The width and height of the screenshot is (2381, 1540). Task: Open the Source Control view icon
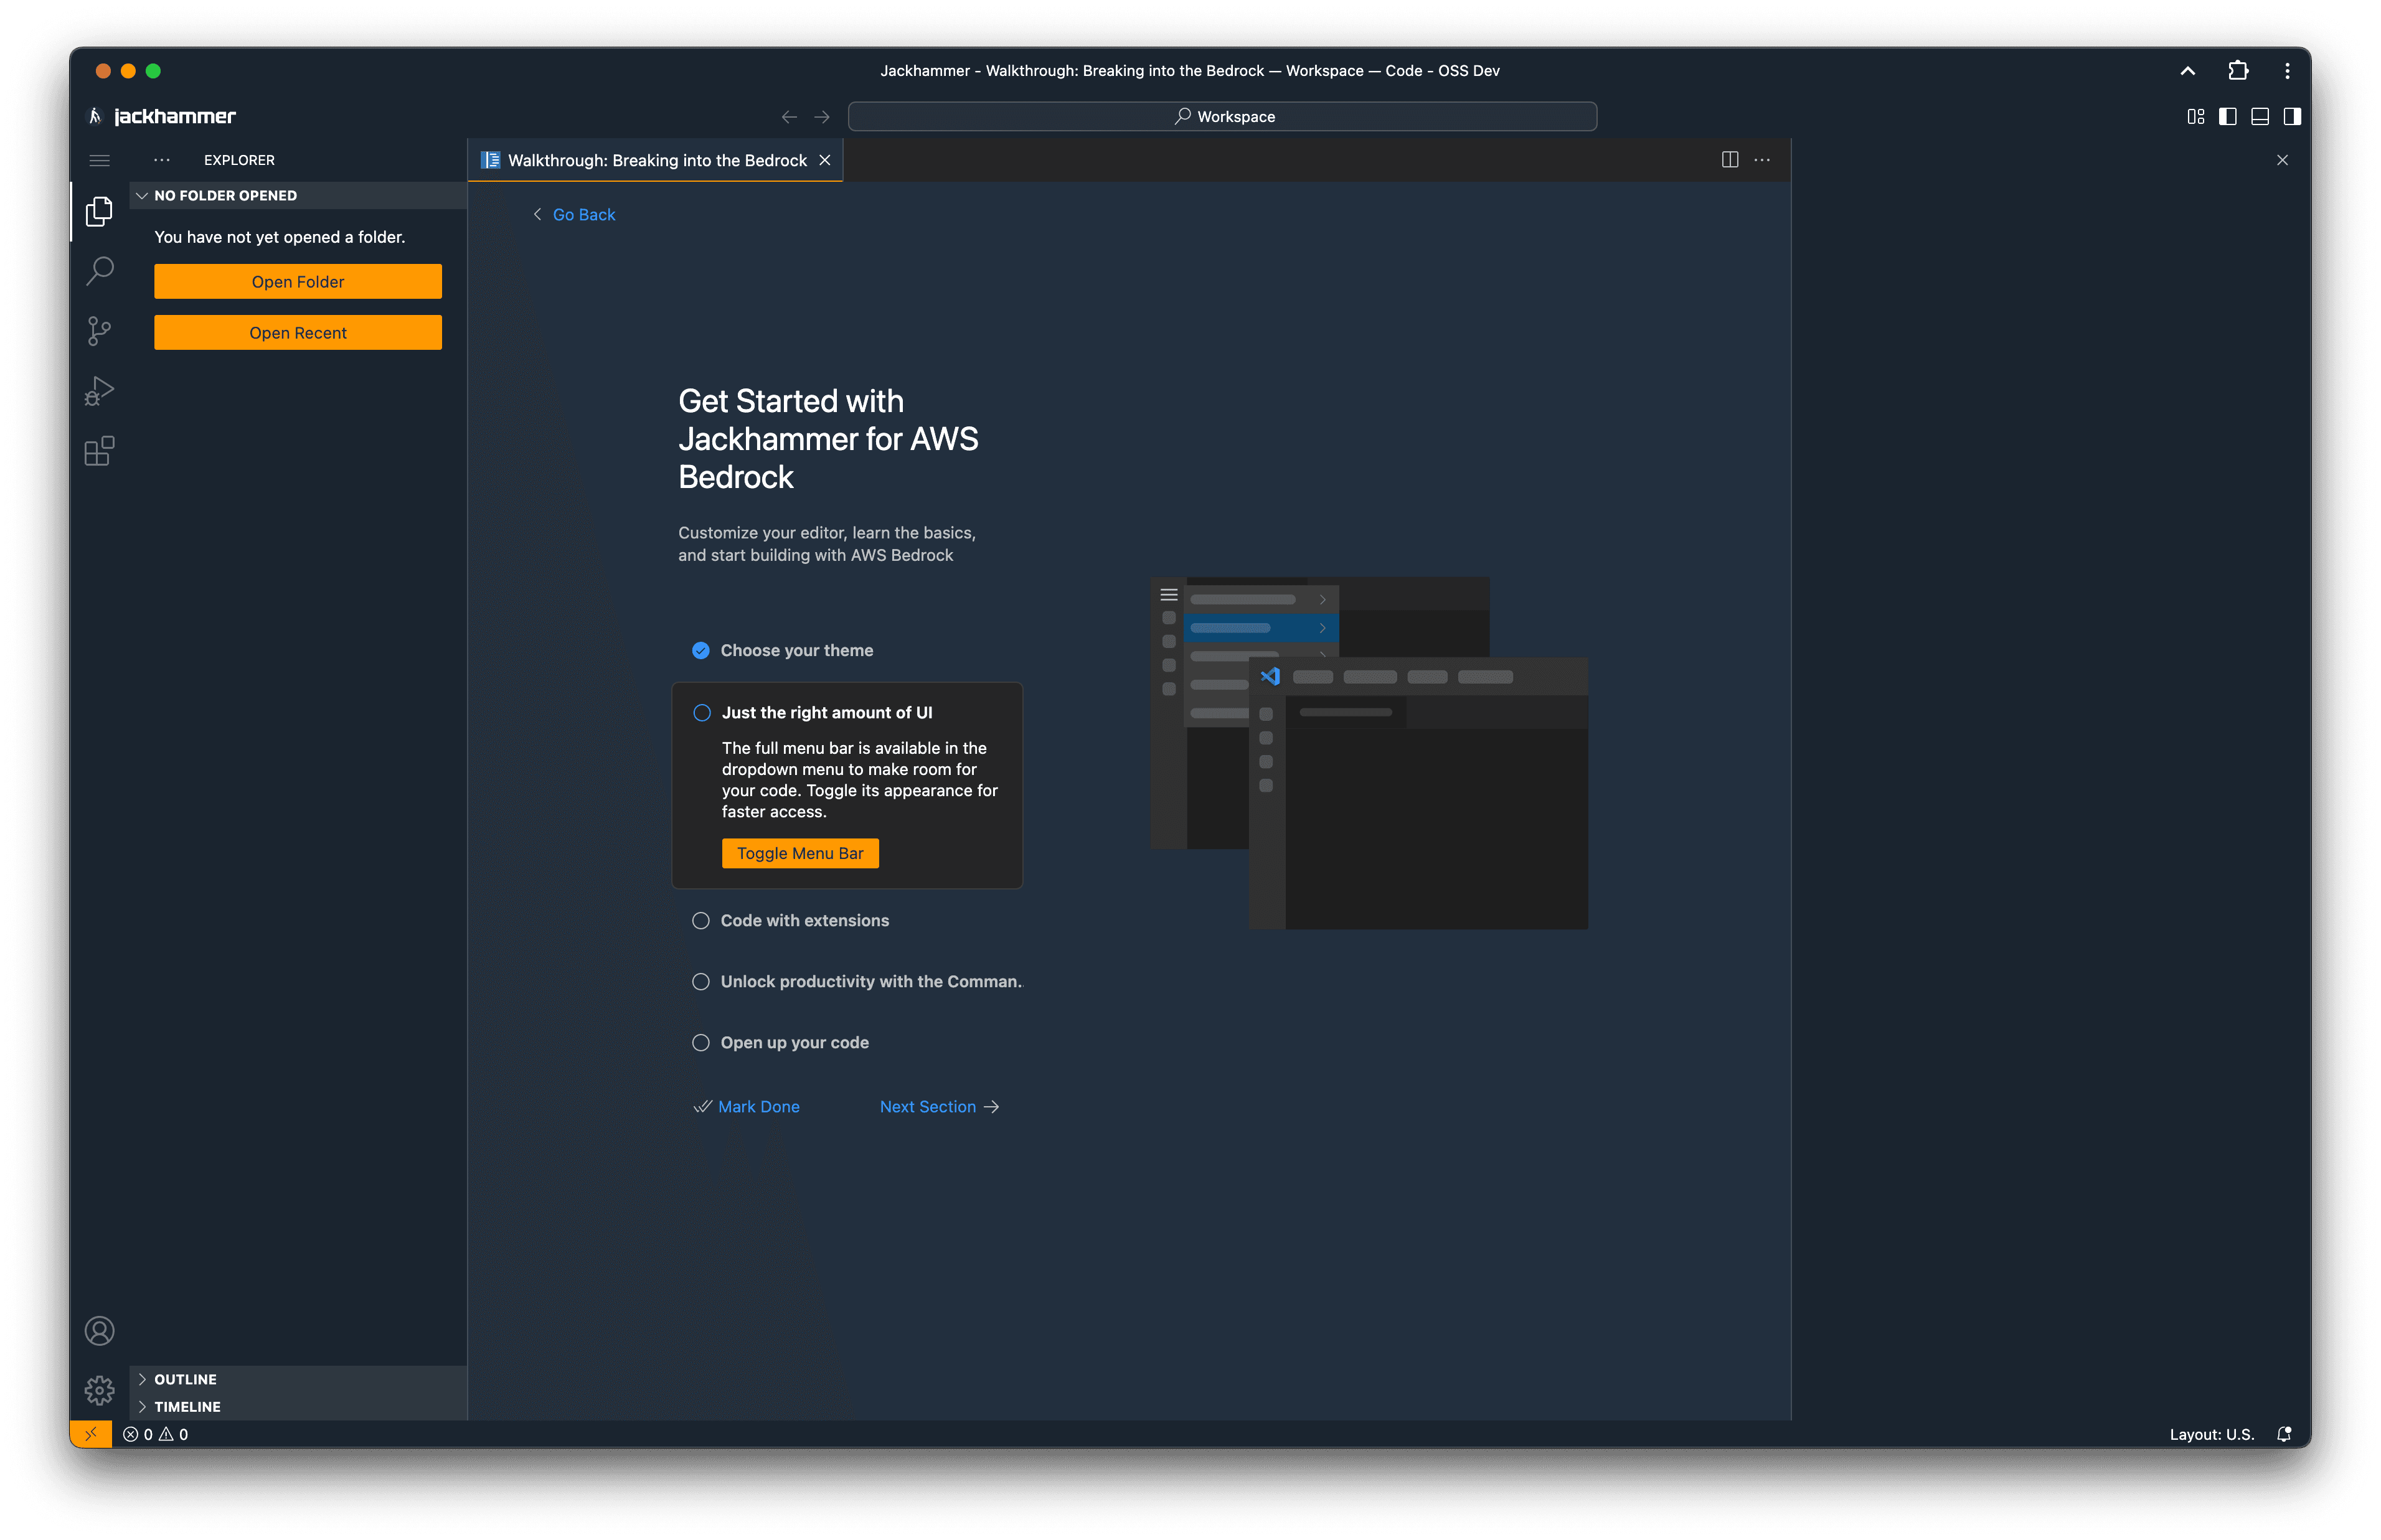pyautogui.click(x=99, y=330)
